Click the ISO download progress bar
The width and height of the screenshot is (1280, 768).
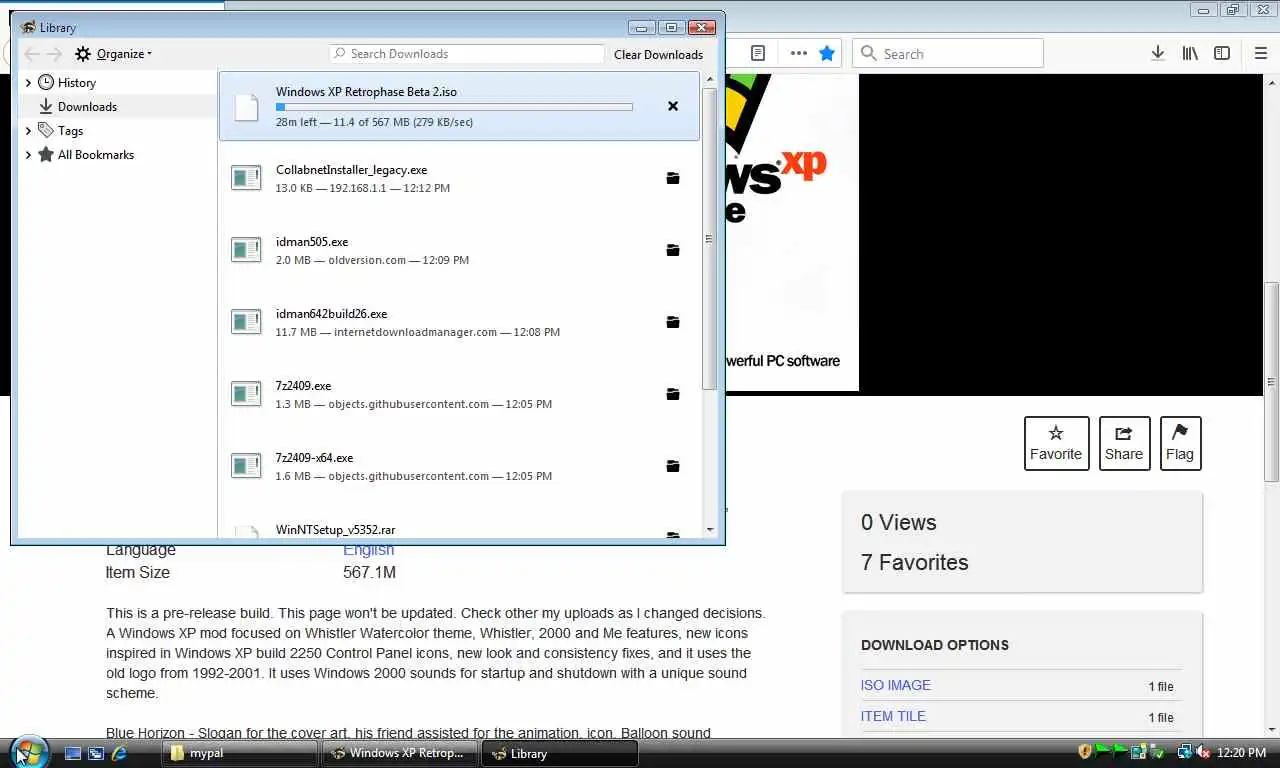click(454, 107)
